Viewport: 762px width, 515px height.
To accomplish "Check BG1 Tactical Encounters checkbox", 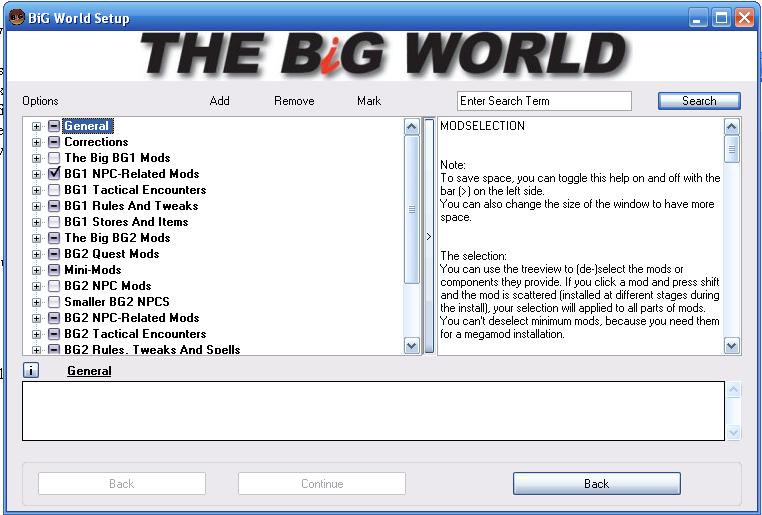I will (x=54, y=190).
